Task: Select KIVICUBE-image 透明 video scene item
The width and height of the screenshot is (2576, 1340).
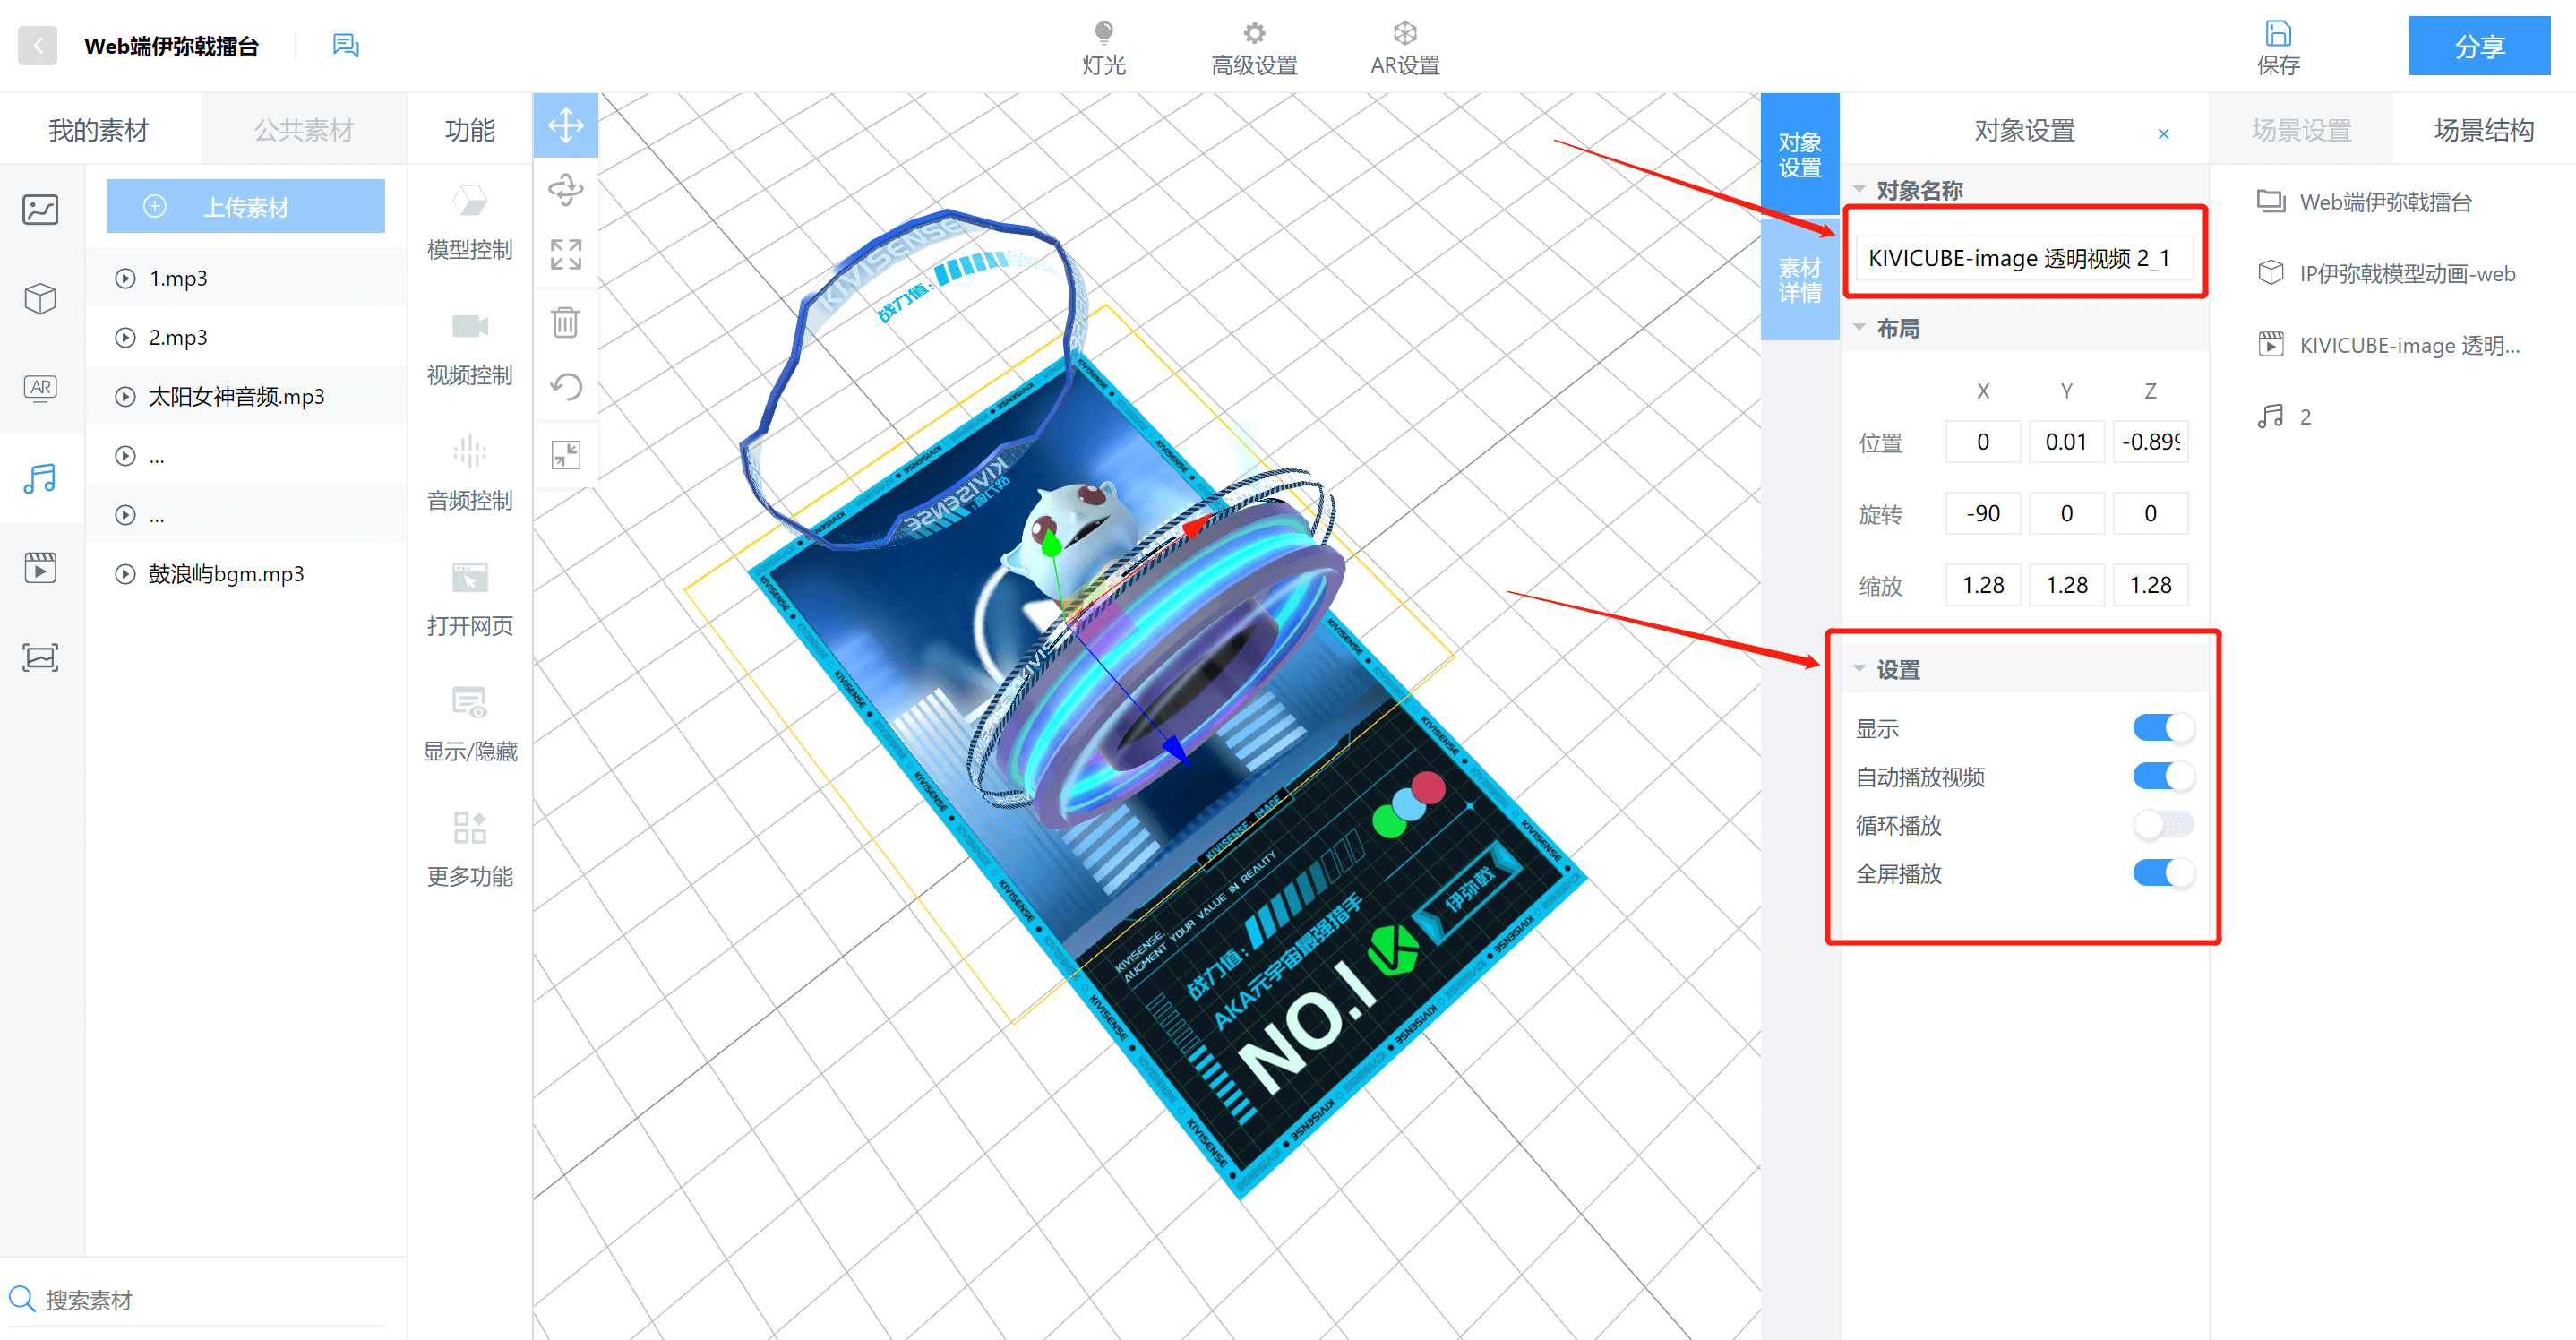Action: point(2391,345)
